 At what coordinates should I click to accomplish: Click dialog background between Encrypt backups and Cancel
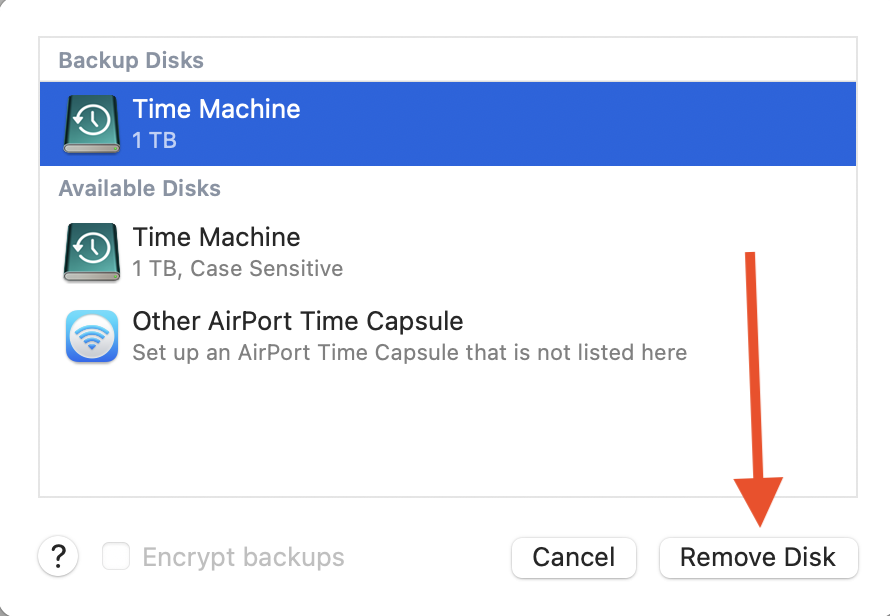pyautogui.click(x=428, y=557)
